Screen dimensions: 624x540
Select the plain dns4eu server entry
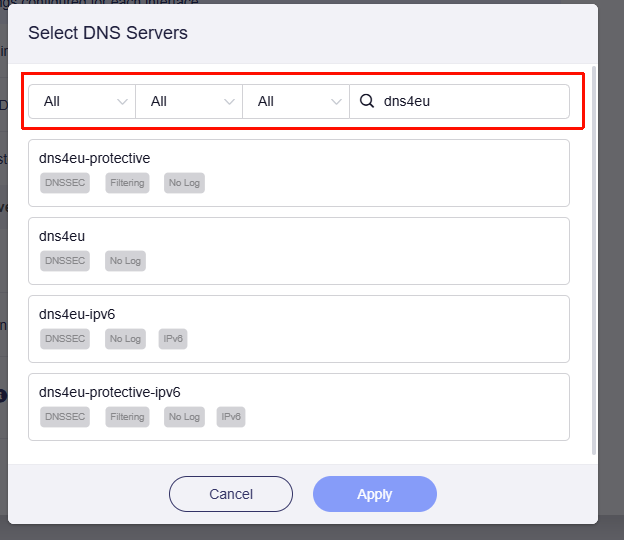click(x=299, y=237)
